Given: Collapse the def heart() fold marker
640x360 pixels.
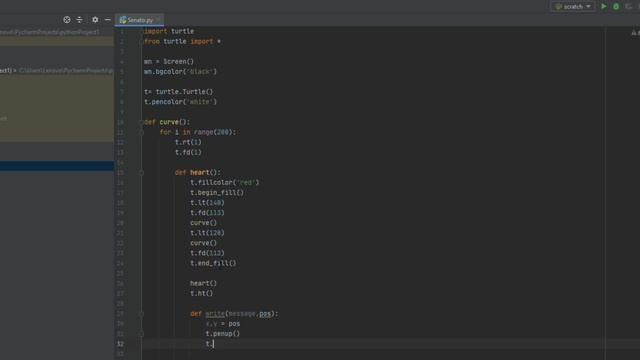Looking at the screenshot, I should click(141, 173).
